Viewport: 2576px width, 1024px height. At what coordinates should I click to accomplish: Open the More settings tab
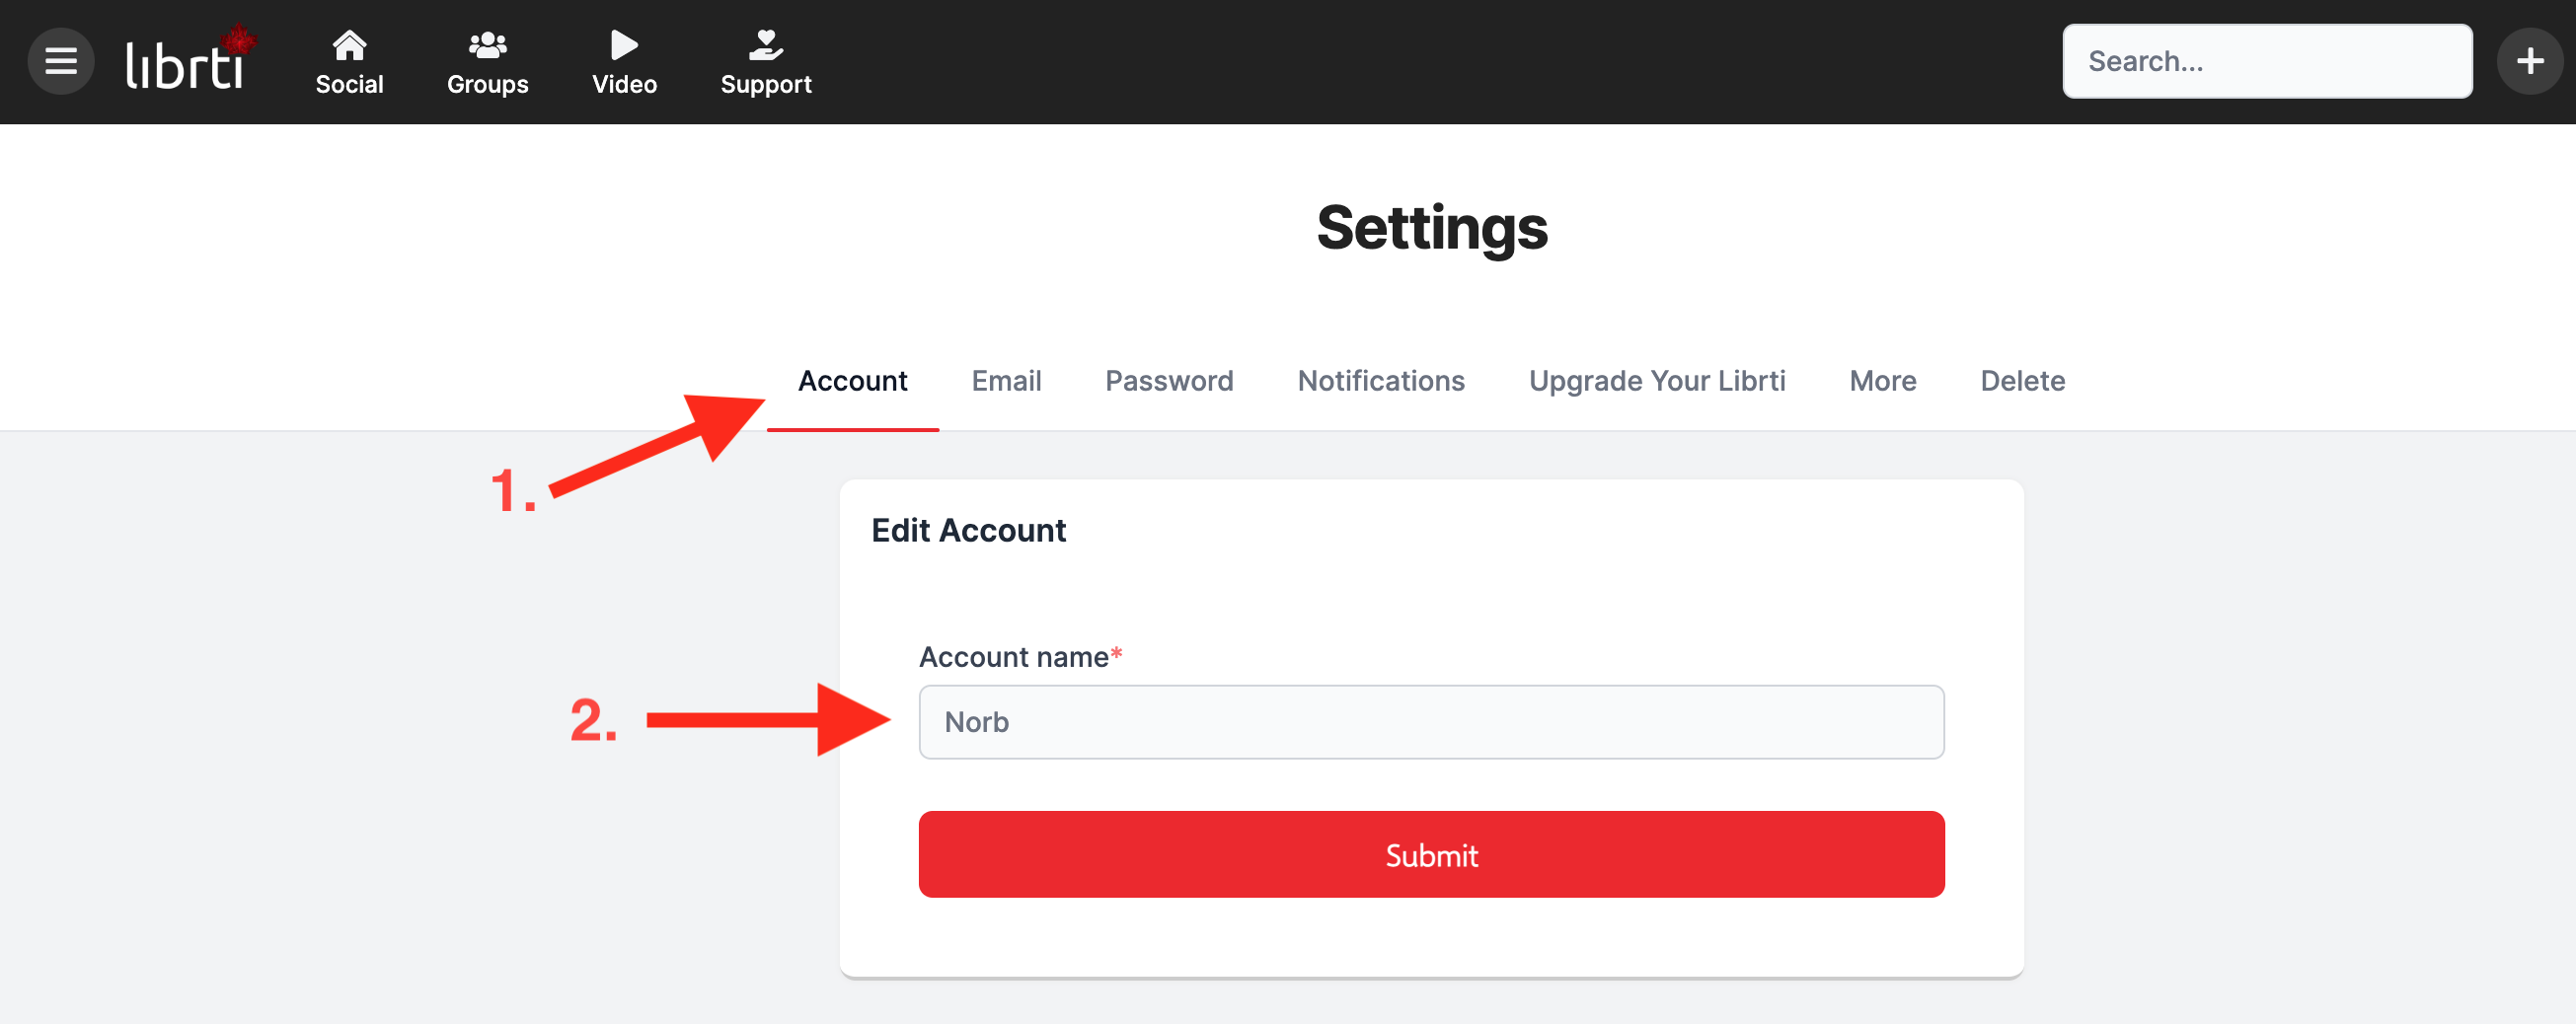(x=1882, y=381)
